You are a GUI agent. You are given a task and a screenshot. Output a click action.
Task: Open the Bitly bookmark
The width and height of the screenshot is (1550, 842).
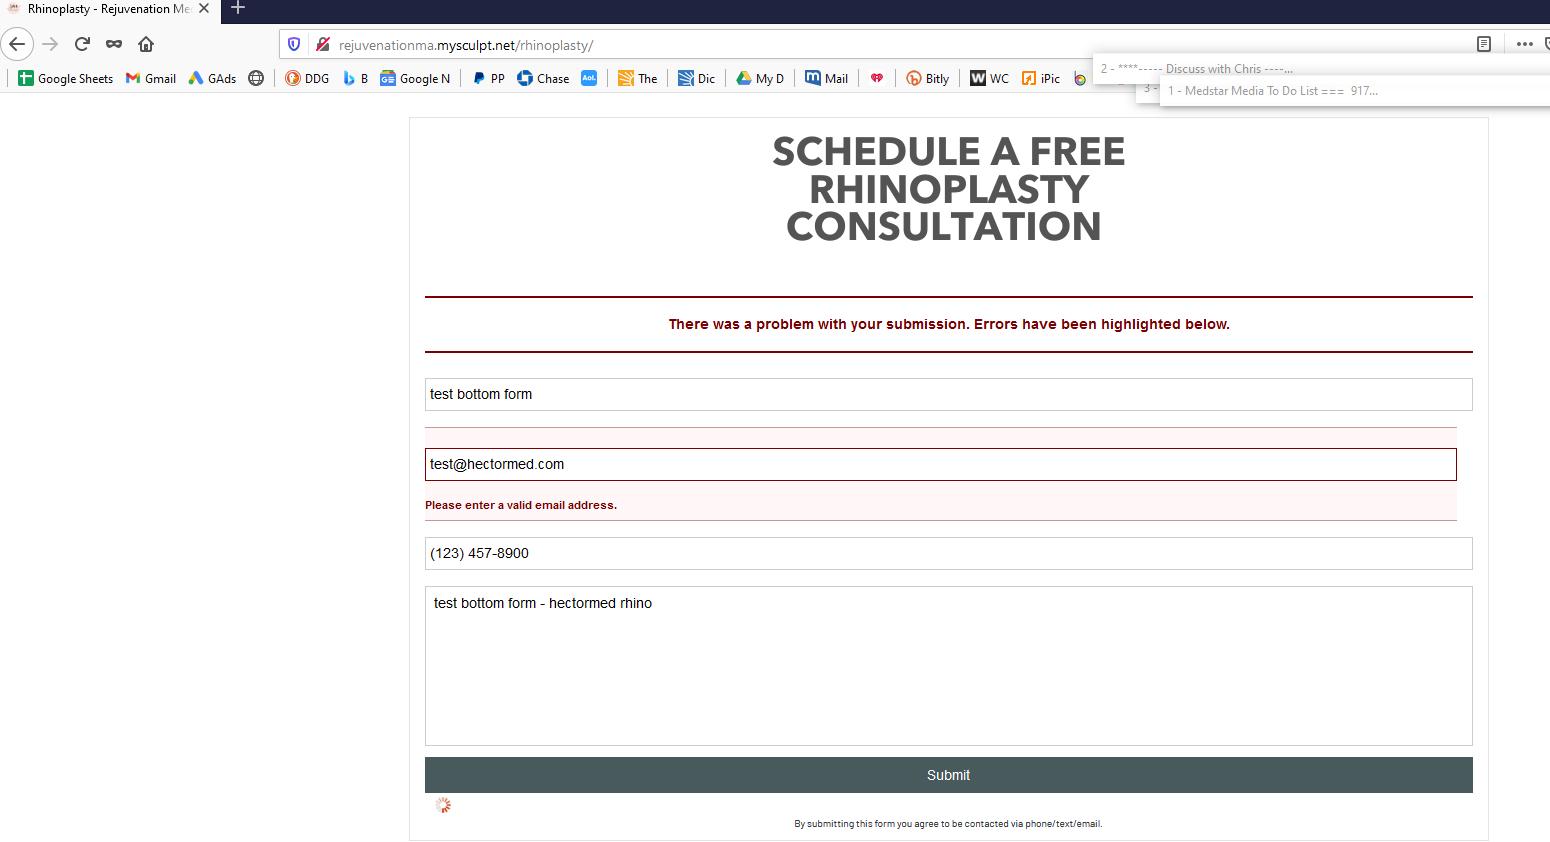928,78
